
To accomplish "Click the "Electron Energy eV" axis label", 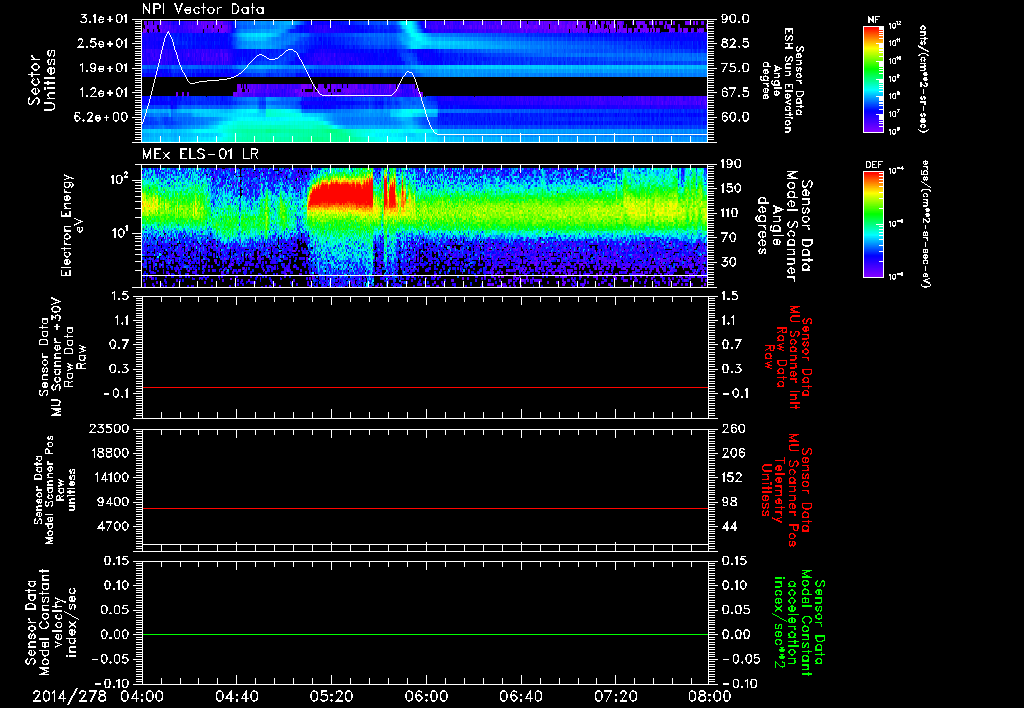I will [73, 225].
